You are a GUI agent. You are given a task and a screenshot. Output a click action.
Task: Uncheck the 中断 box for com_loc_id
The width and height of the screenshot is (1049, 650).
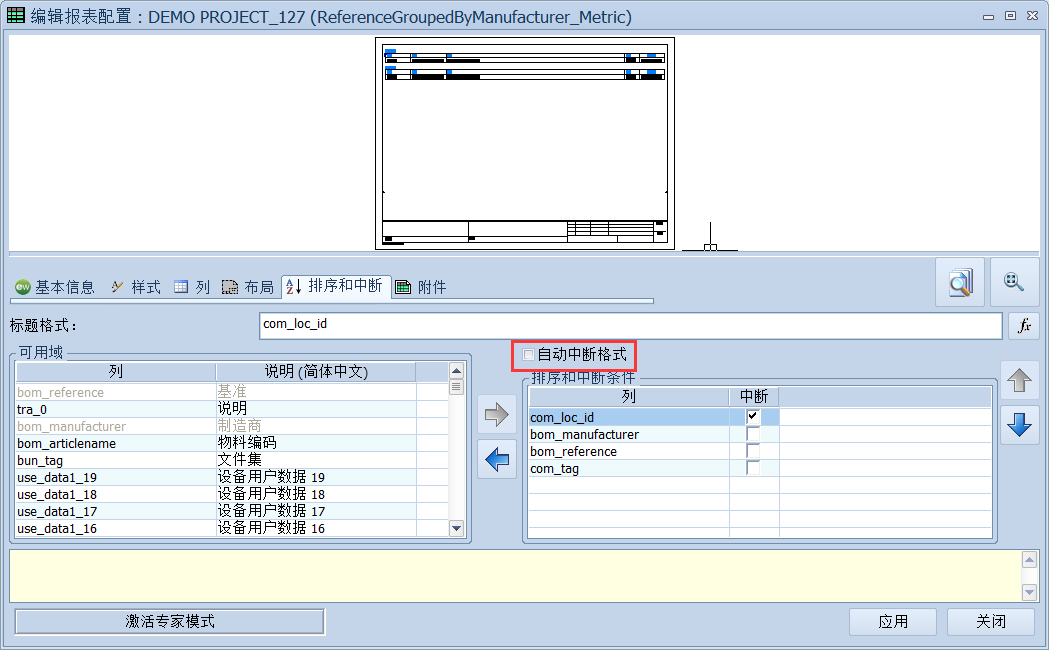(753, 417)
